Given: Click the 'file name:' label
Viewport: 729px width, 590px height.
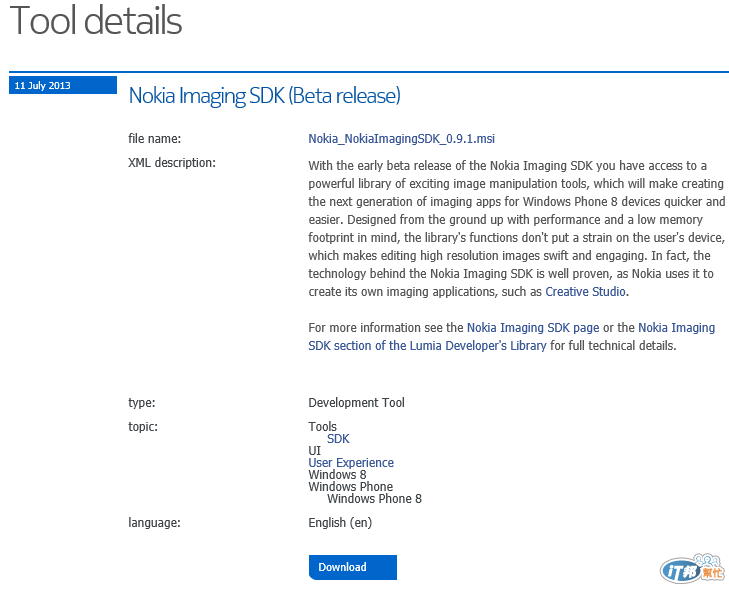Looking at the screenshot, I should point(154,139).
